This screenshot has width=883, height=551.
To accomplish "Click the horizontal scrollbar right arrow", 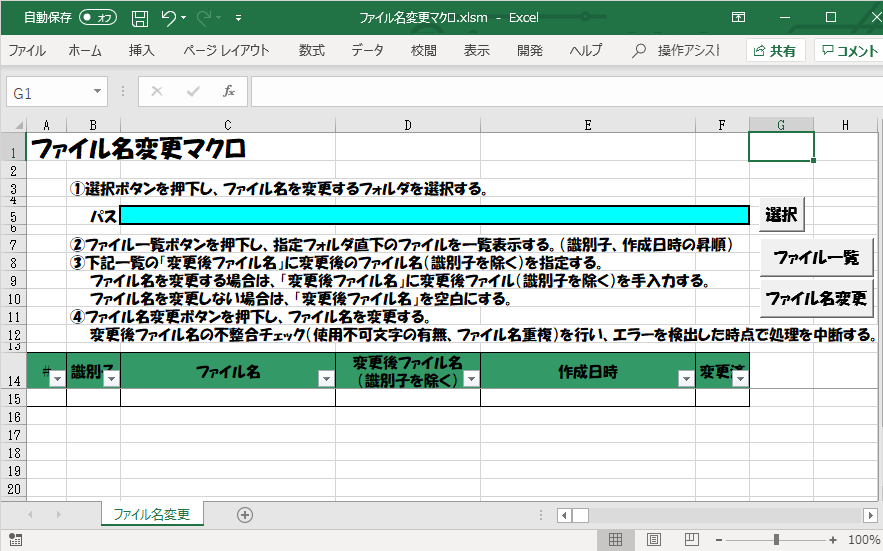I will coord(870,515).
